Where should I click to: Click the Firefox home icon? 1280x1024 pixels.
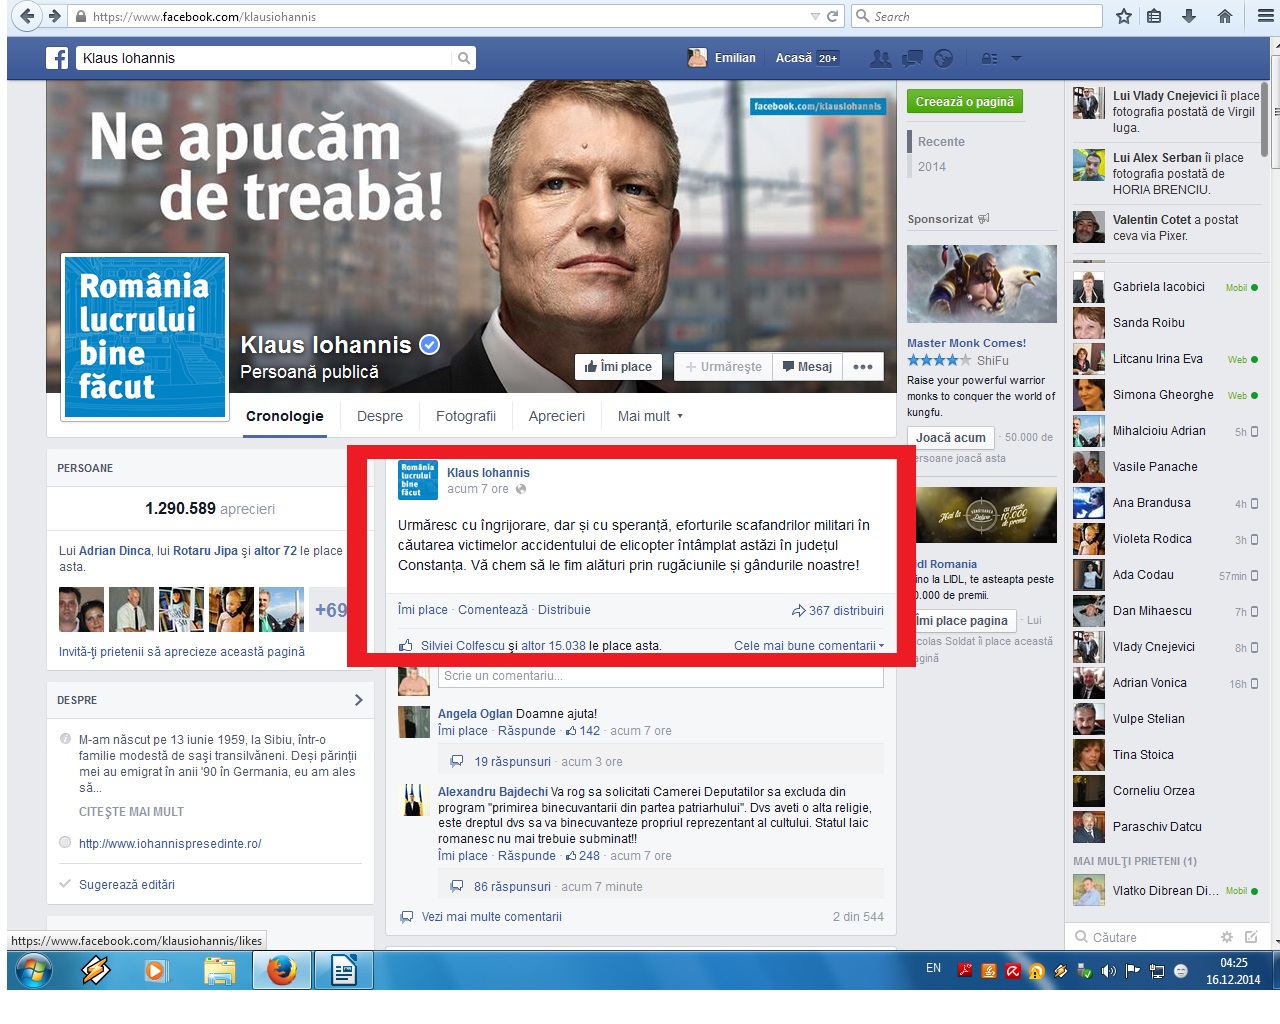(1224, 16)
